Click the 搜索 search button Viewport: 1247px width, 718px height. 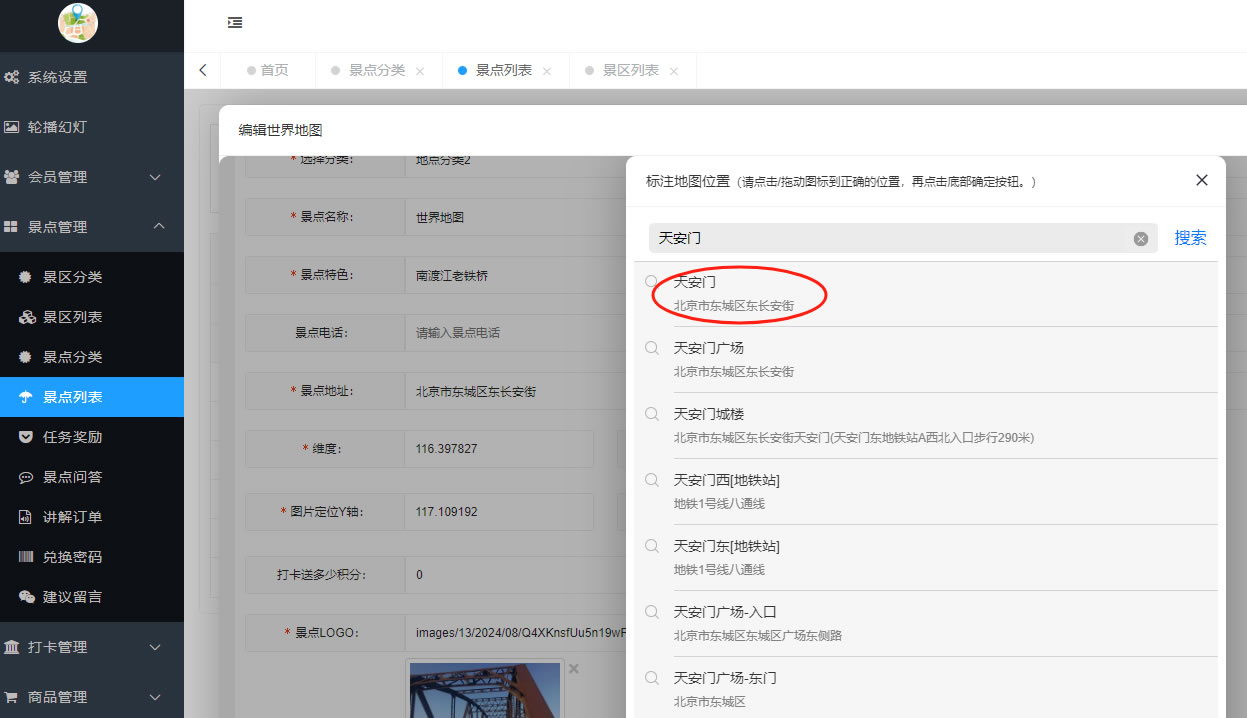[1190, 238]
